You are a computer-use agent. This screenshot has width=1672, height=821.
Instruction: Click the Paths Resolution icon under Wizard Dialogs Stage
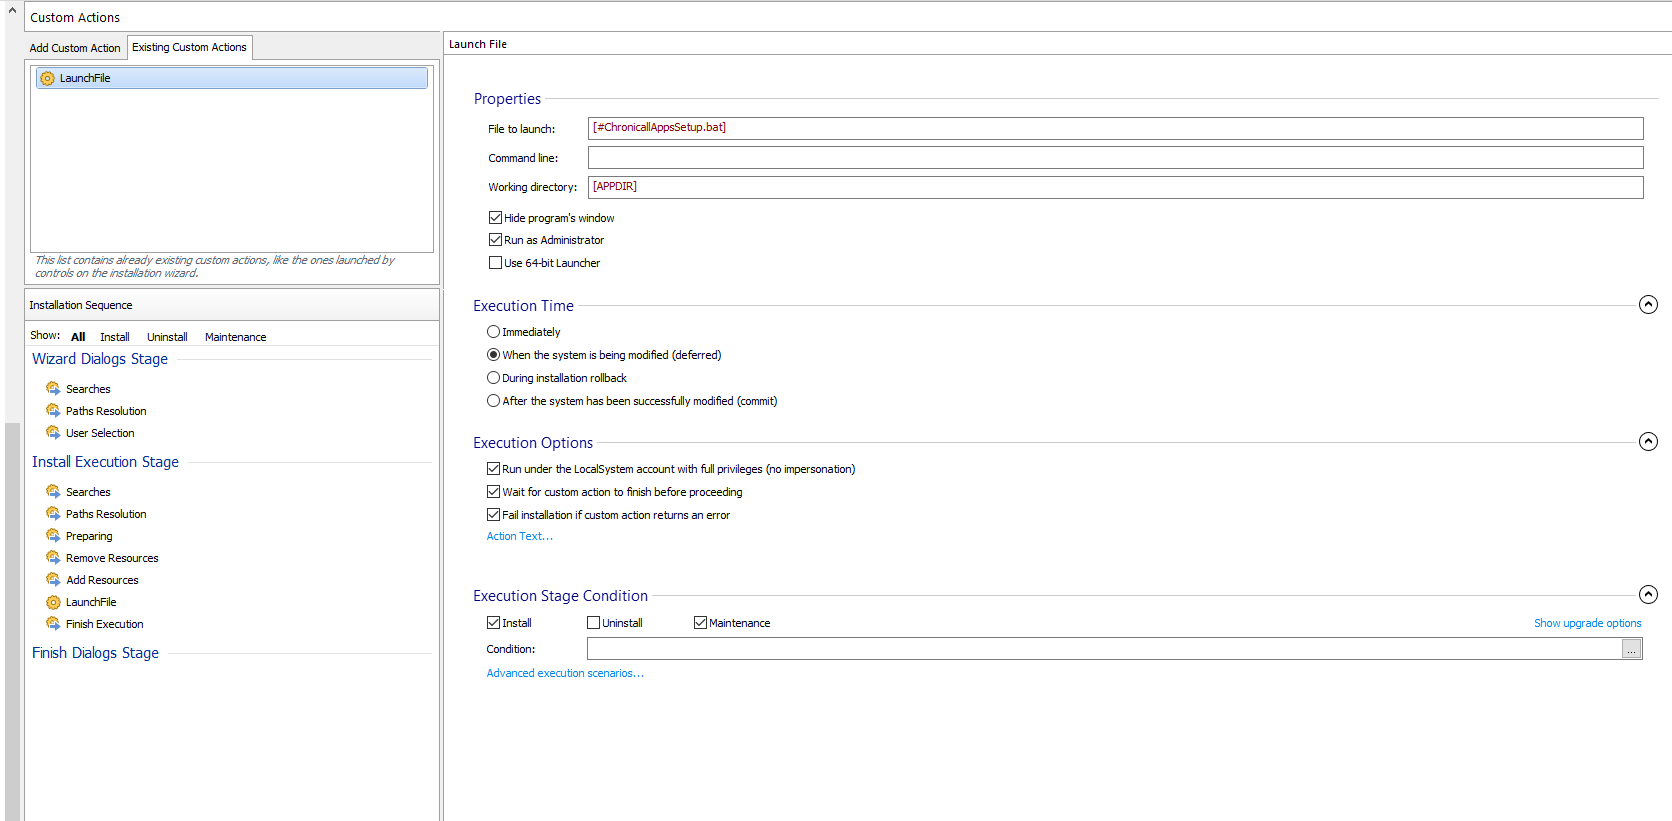point(53,410)
